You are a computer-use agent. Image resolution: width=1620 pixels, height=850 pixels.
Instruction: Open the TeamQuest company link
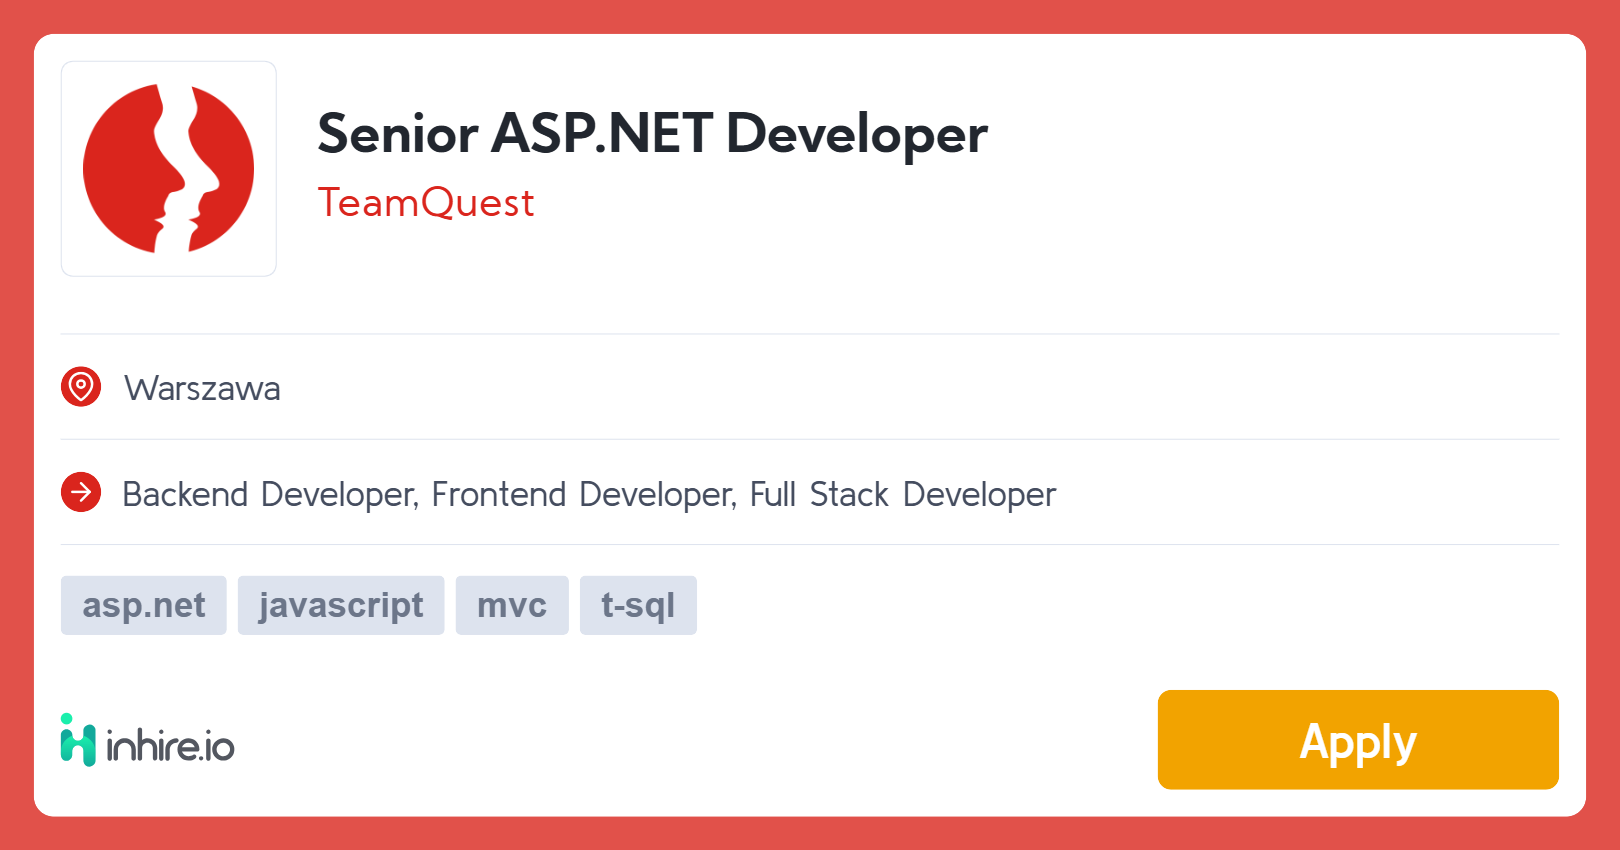click(x=426, y=203)
